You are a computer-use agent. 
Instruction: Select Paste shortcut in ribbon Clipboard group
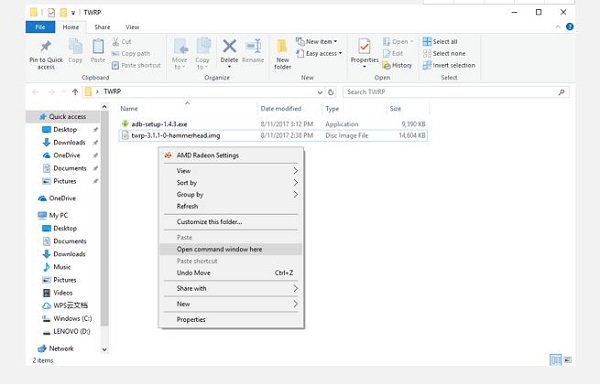(136, 65)
